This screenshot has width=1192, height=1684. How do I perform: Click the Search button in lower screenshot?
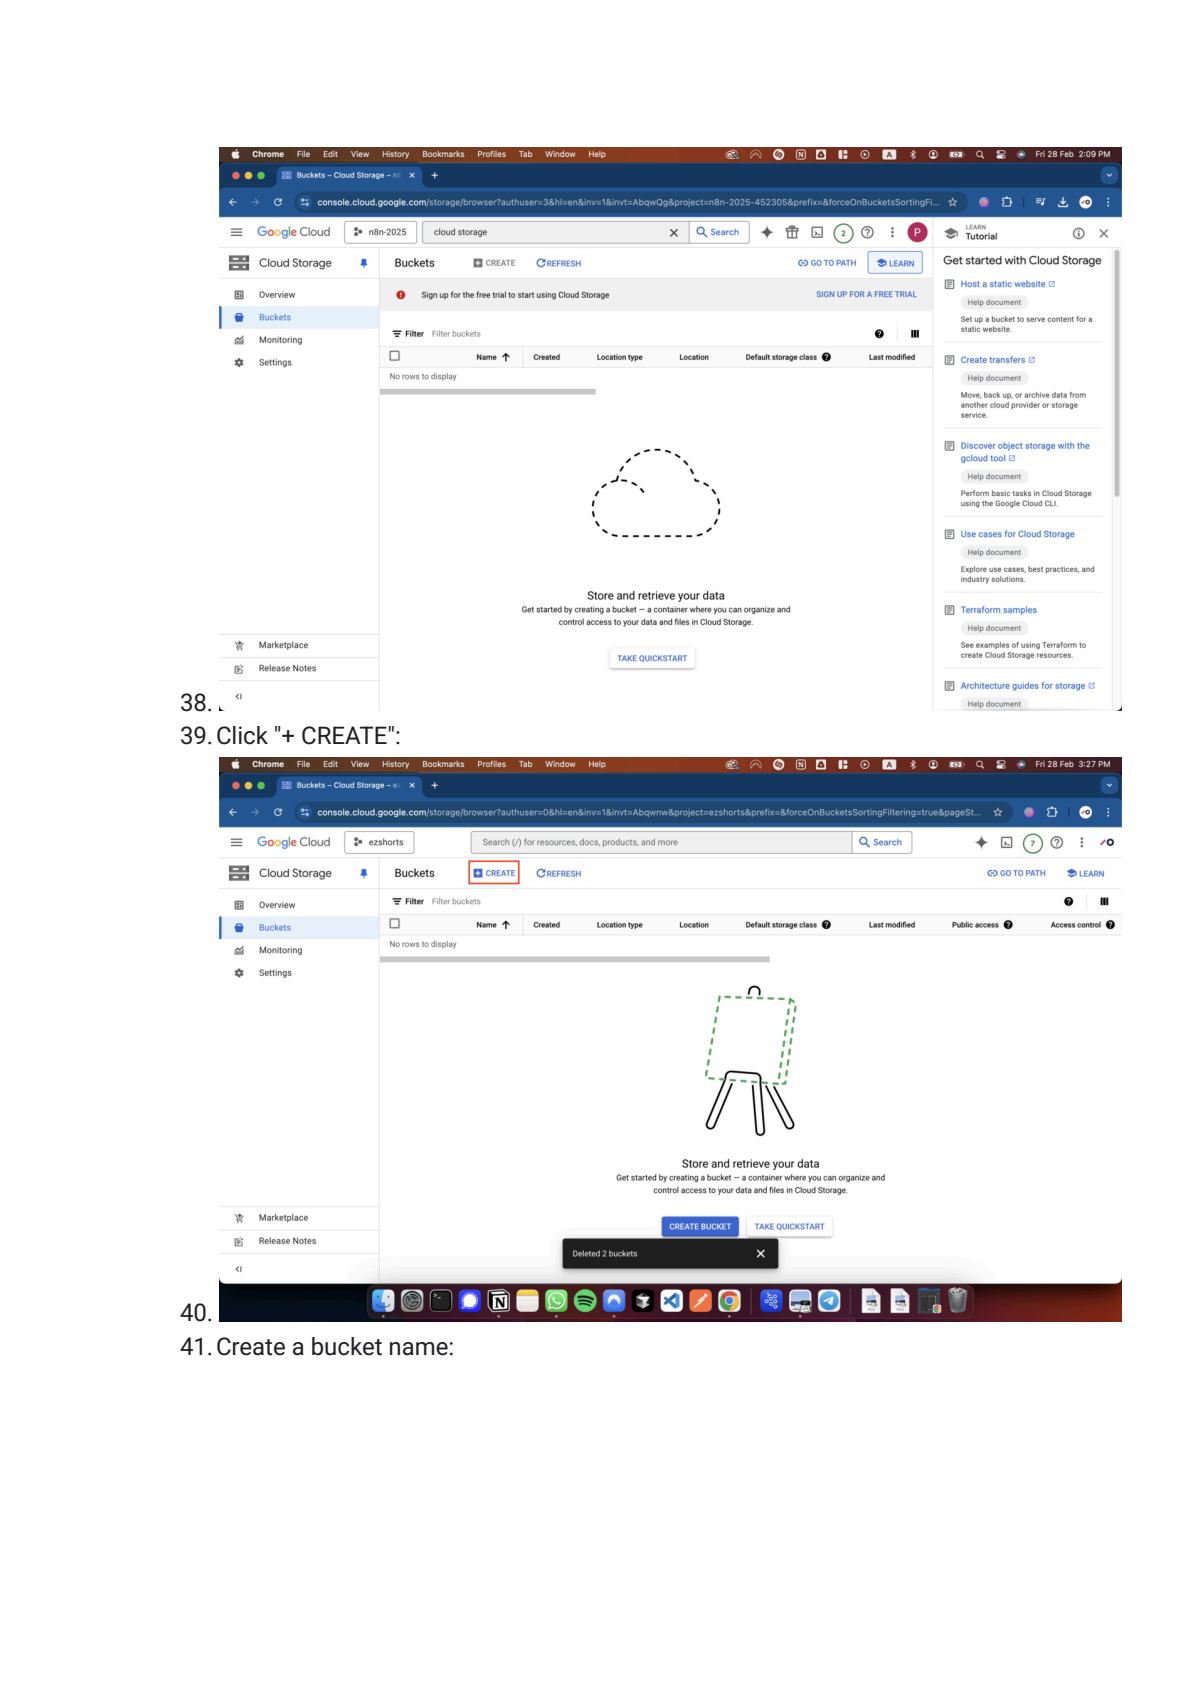(881, 842)
